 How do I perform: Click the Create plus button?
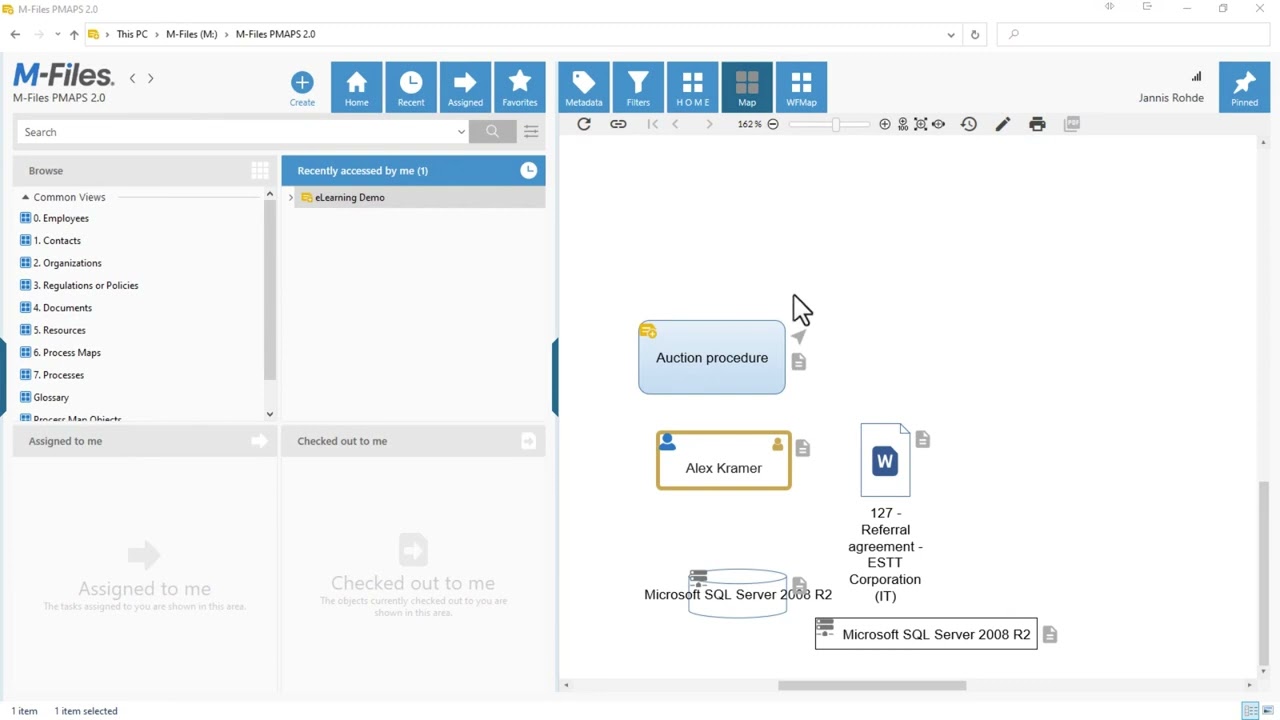(x=302, y=88)
